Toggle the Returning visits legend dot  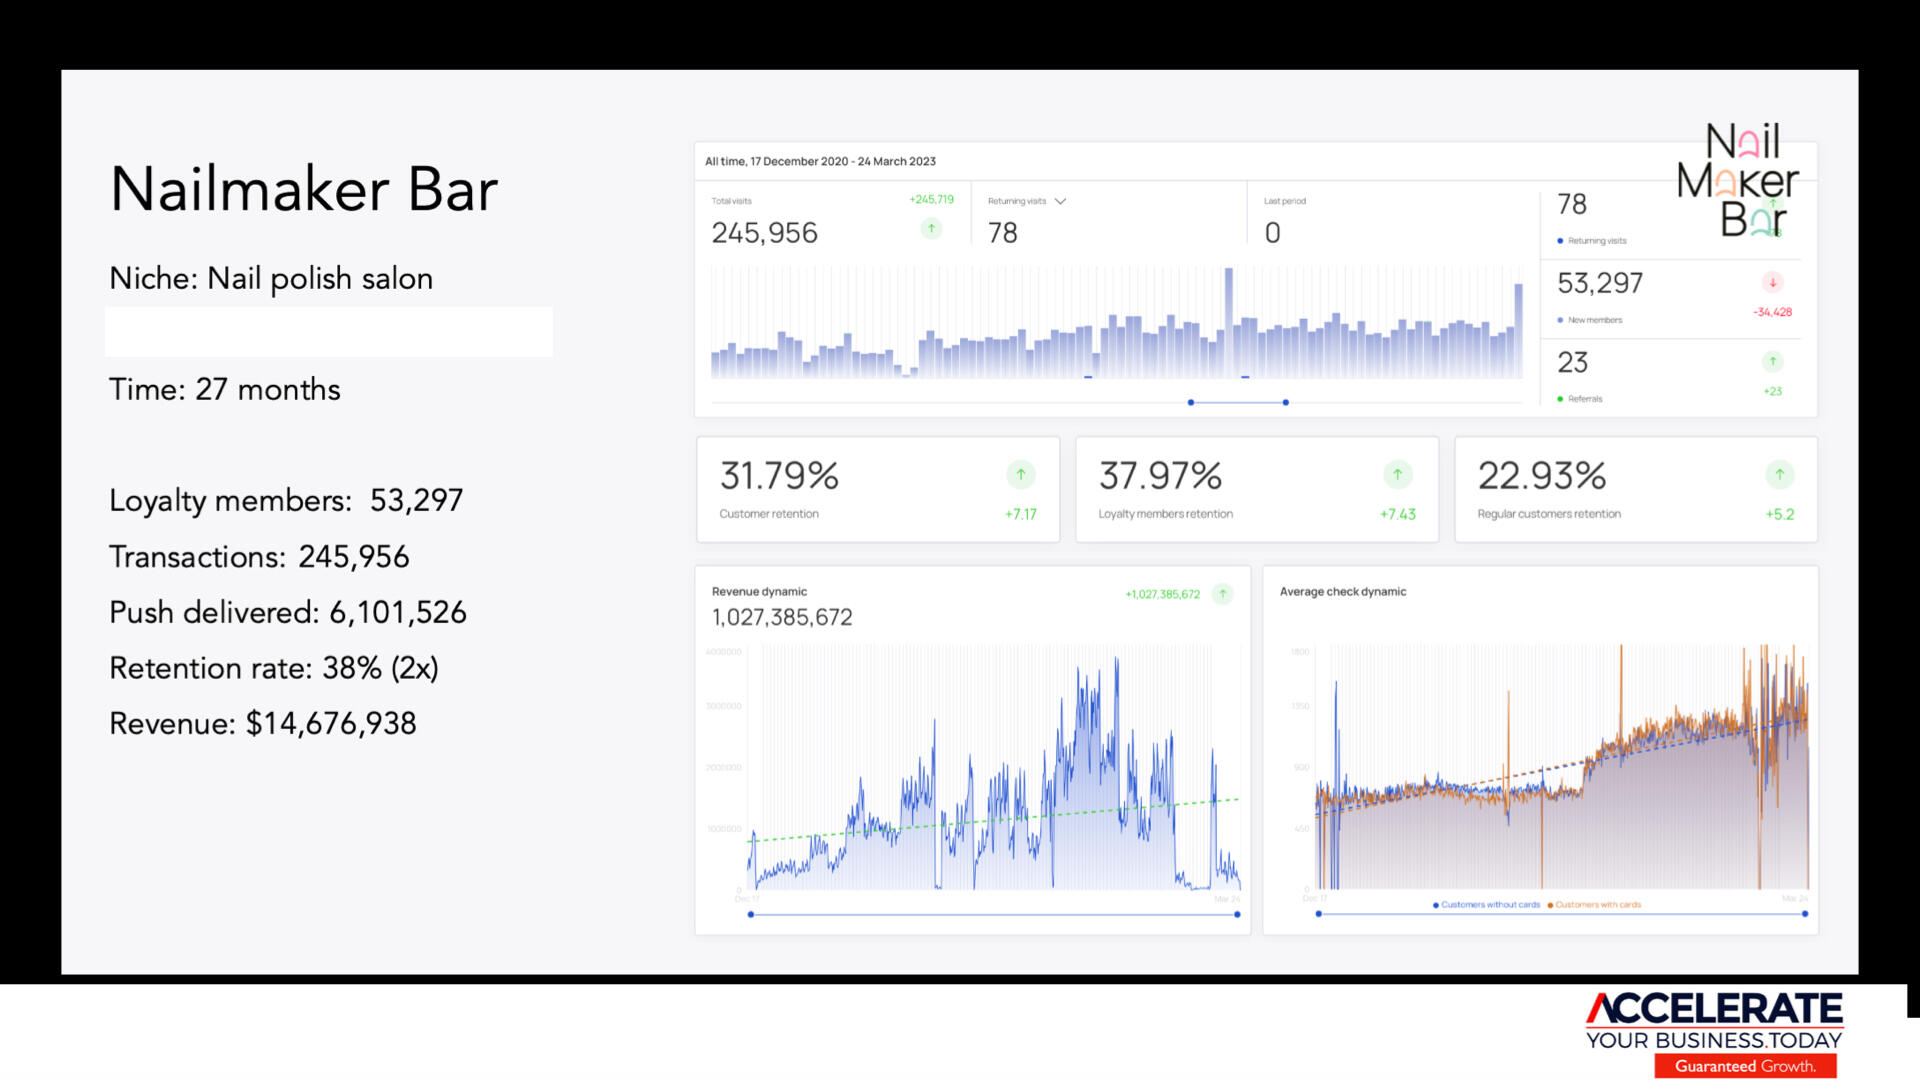pos(1560,241)
